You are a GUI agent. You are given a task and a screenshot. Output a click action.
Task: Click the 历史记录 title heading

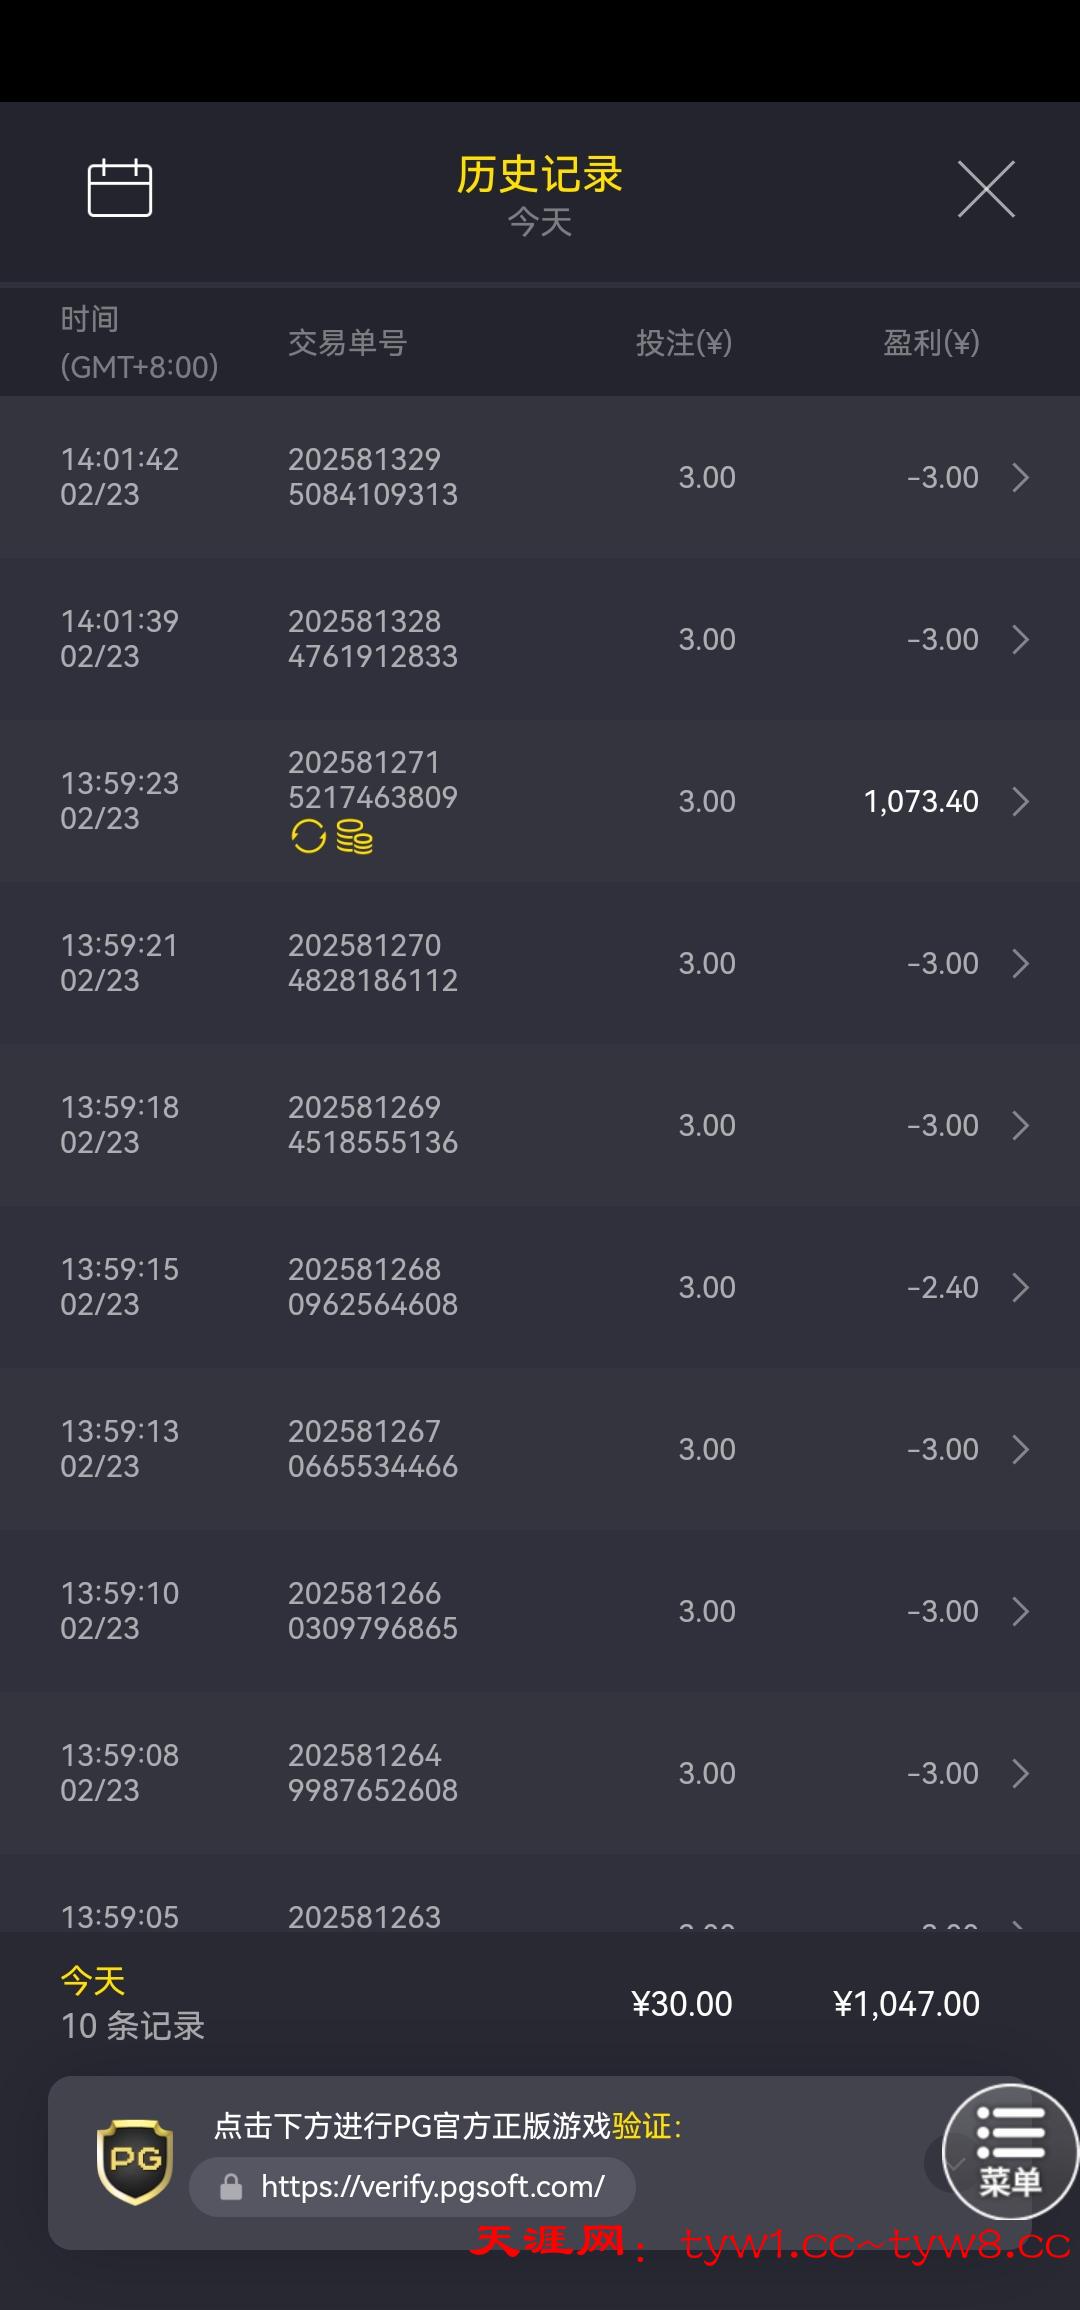pyautogui.click(x=540, y=175)
